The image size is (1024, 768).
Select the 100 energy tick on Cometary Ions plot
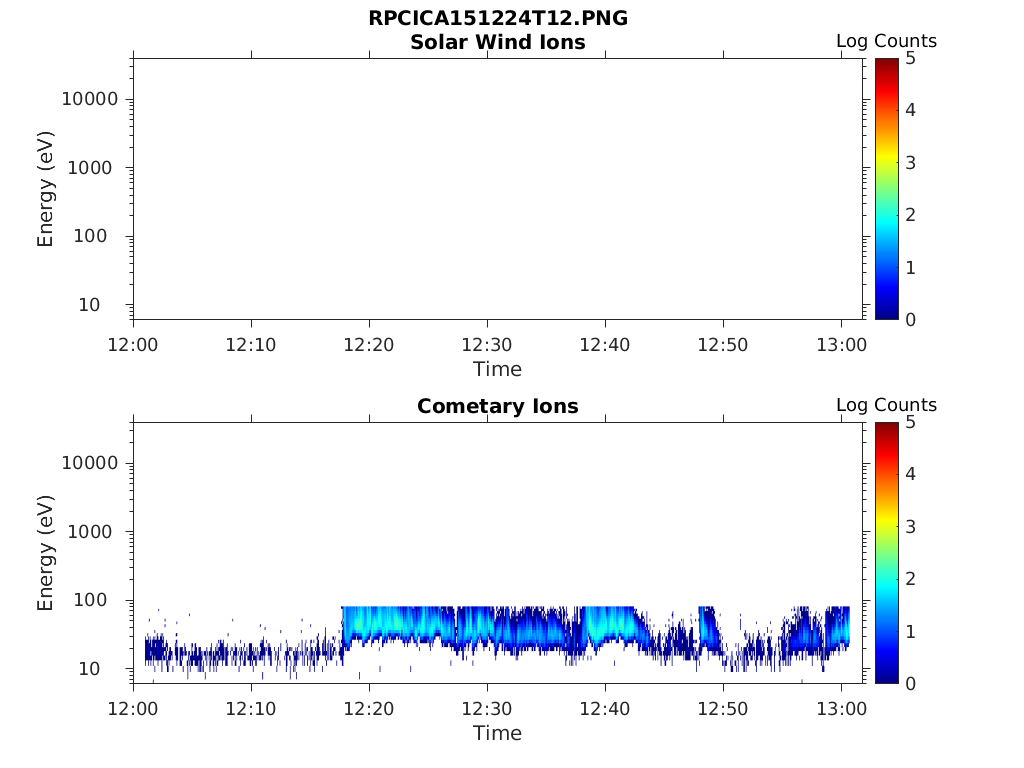(x=90, y=600)
